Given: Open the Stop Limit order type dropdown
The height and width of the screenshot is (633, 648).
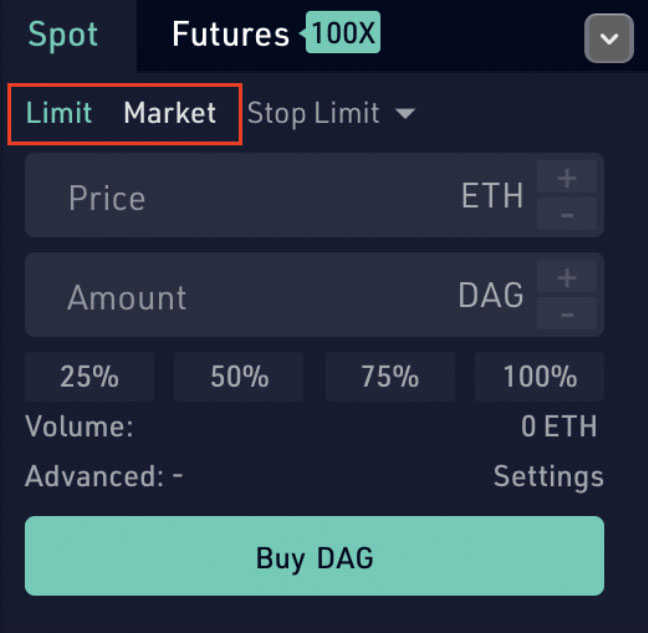Looking at the screenshot, I should click(330, 113).
